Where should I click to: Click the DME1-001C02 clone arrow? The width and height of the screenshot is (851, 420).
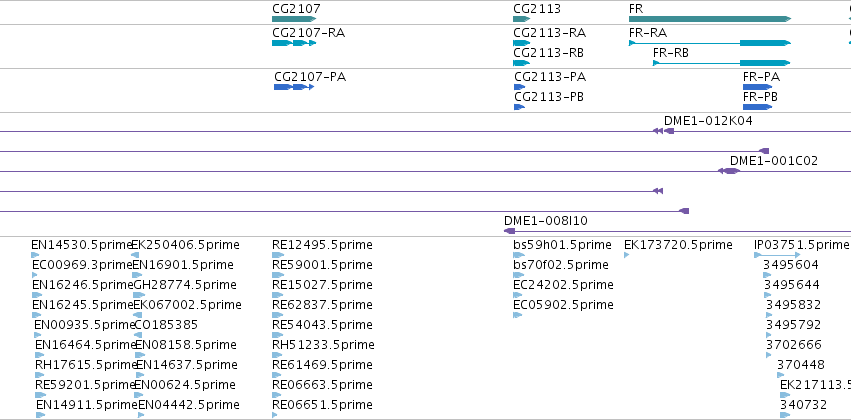point(728,171)
